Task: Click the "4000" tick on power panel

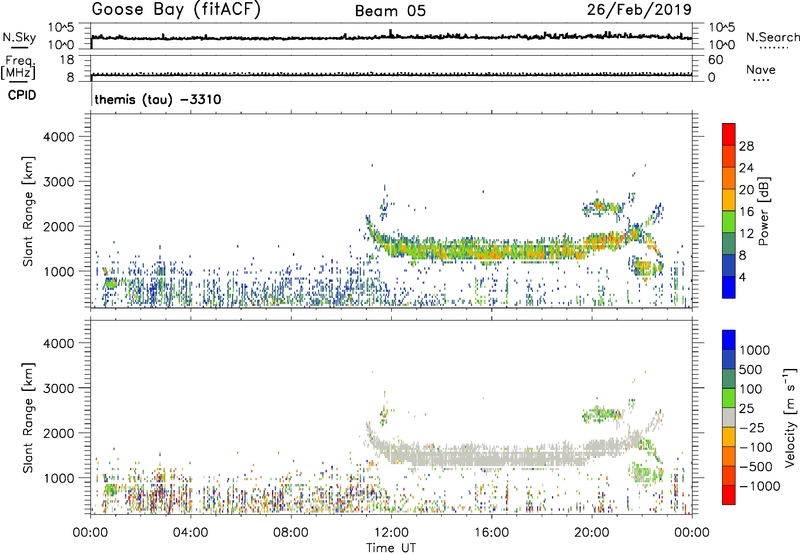Action: (59, 137)
